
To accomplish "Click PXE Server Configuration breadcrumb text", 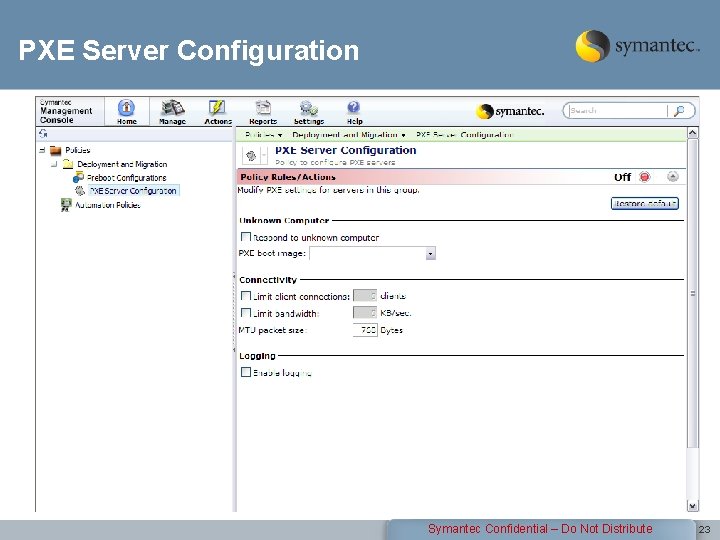I will [x=464, y=135].
